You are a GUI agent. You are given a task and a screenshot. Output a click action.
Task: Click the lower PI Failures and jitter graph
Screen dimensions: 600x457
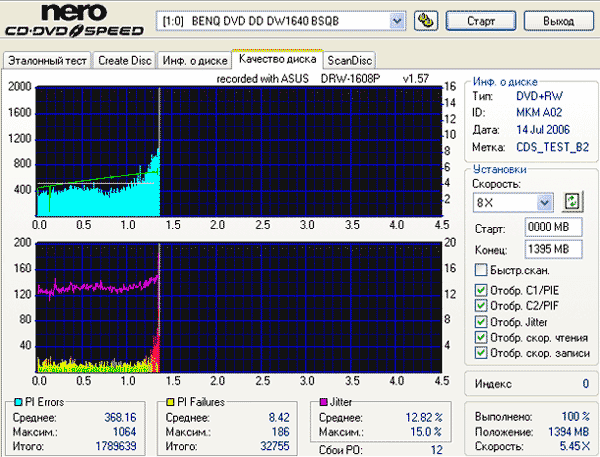pyautogui.click(x=239, y=307)
